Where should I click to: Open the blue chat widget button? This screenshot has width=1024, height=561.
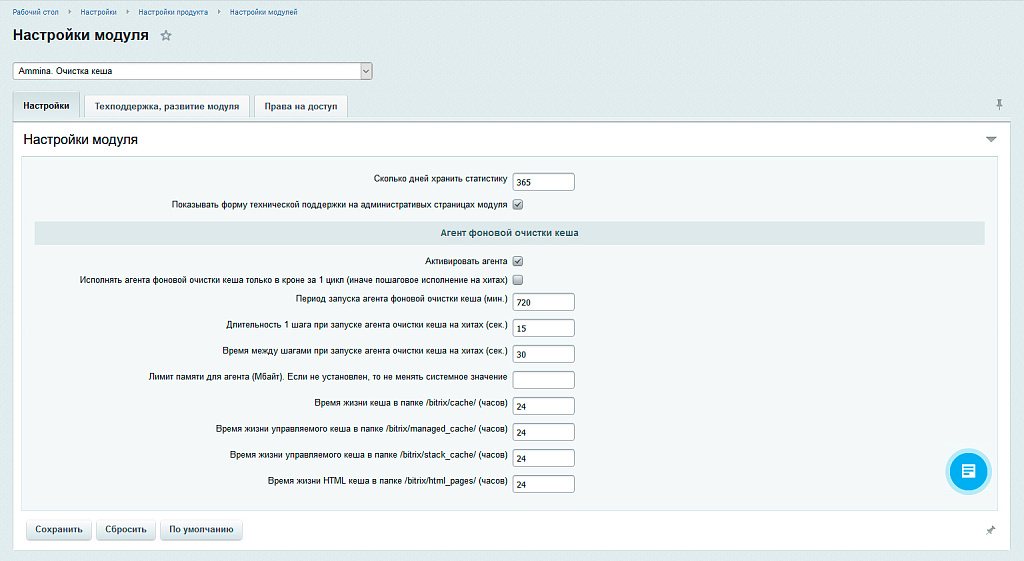pyautogui.click(x=967, y=471)
